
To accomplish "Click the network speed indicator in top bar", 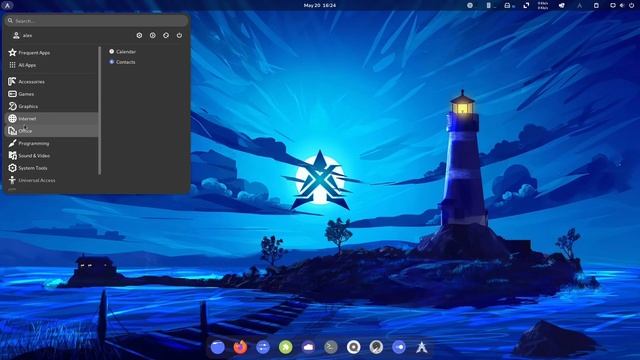I will click(543, 5).
